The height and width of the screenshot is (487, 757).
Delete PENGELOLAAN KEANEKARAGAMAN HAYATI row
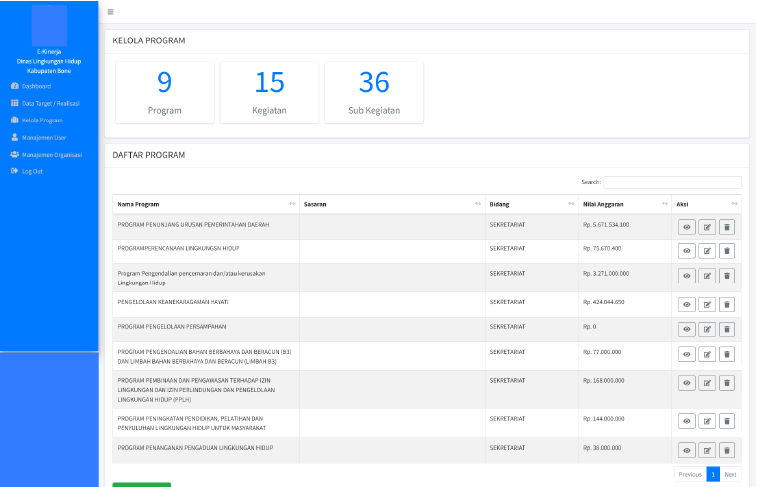point(727,304)
